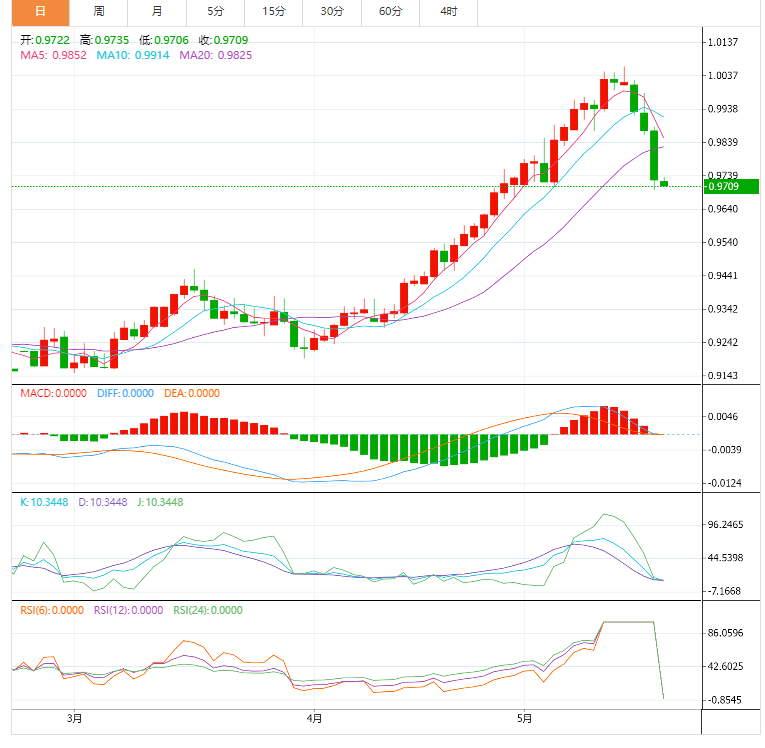Click the D:10.3448 KDJ label
Image resolution: width=765 pixels, height=748 pixels.
(102, 503)
